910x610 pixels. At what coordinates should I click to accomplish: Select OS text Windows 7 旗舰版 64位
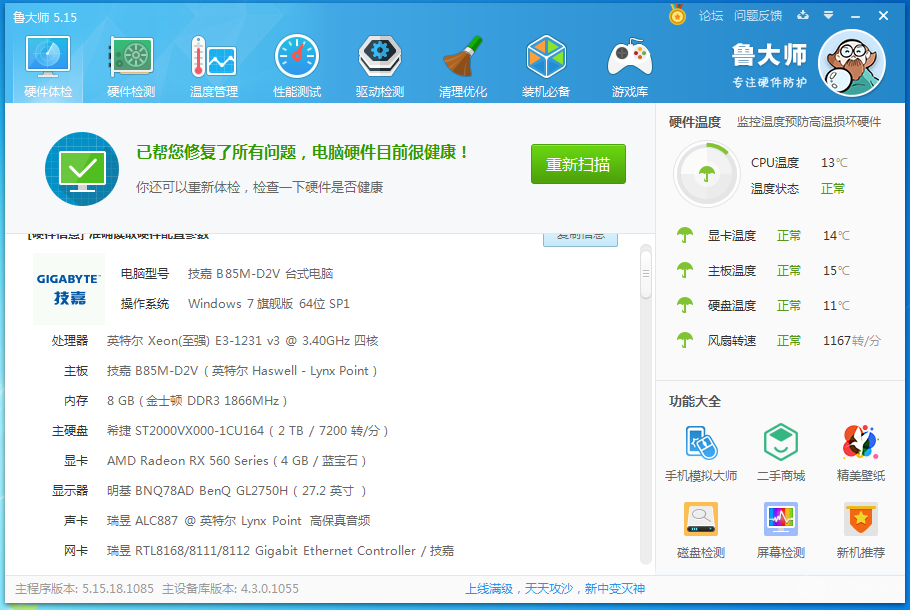[x=269, y=304]
